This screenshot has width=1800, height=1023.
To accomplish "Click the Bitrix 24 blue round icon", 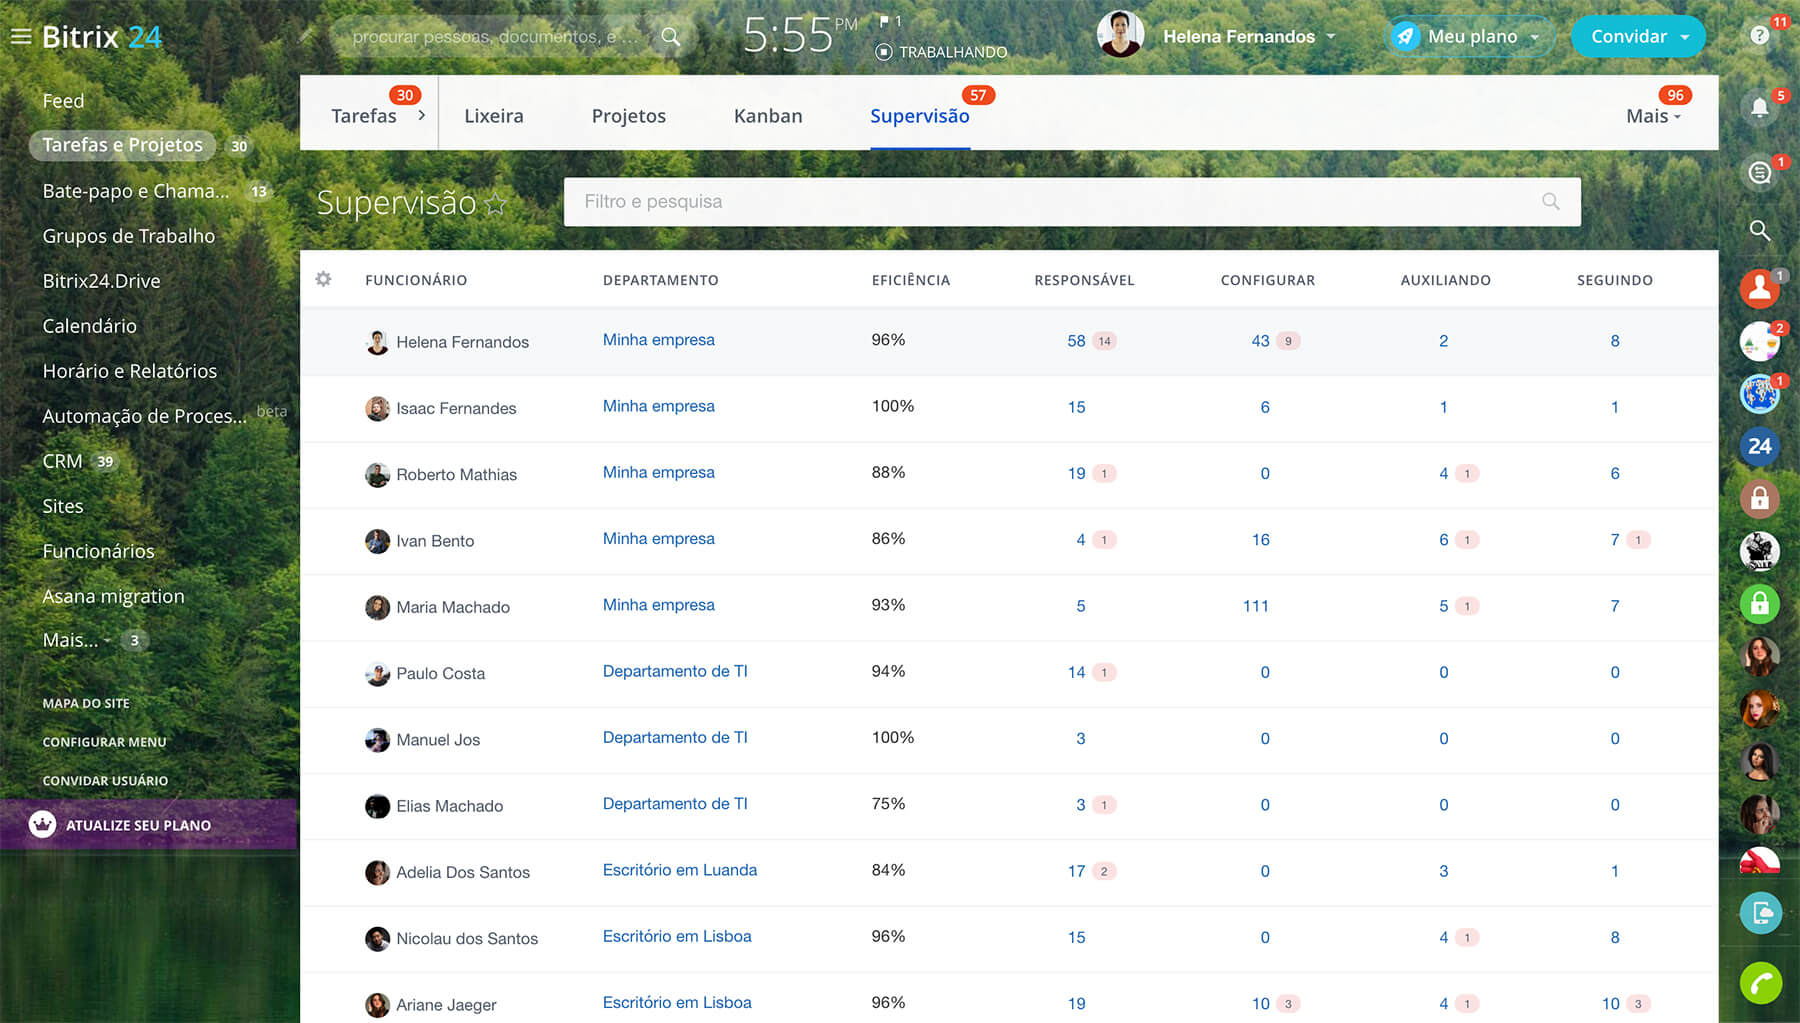I will pos(1759,446).
